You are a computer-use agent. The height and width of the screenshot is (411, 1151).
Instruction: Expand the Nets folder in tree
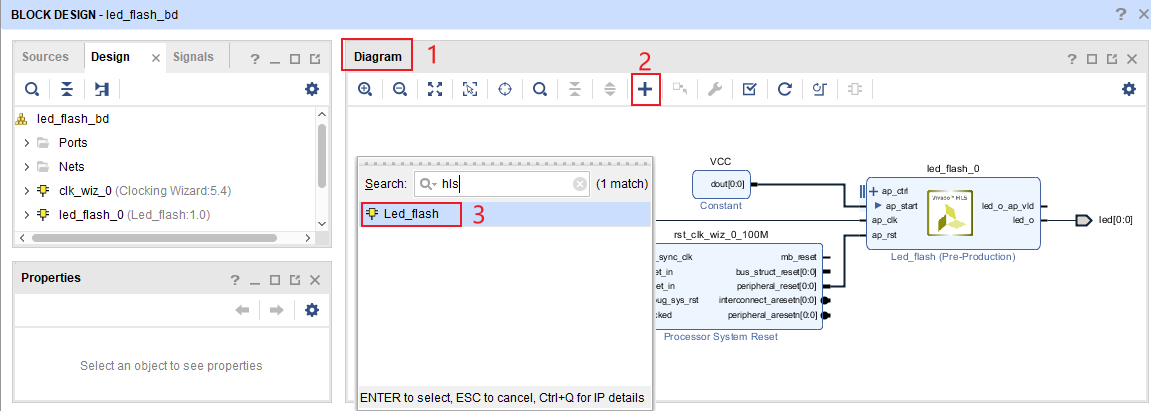coord(27,166)
